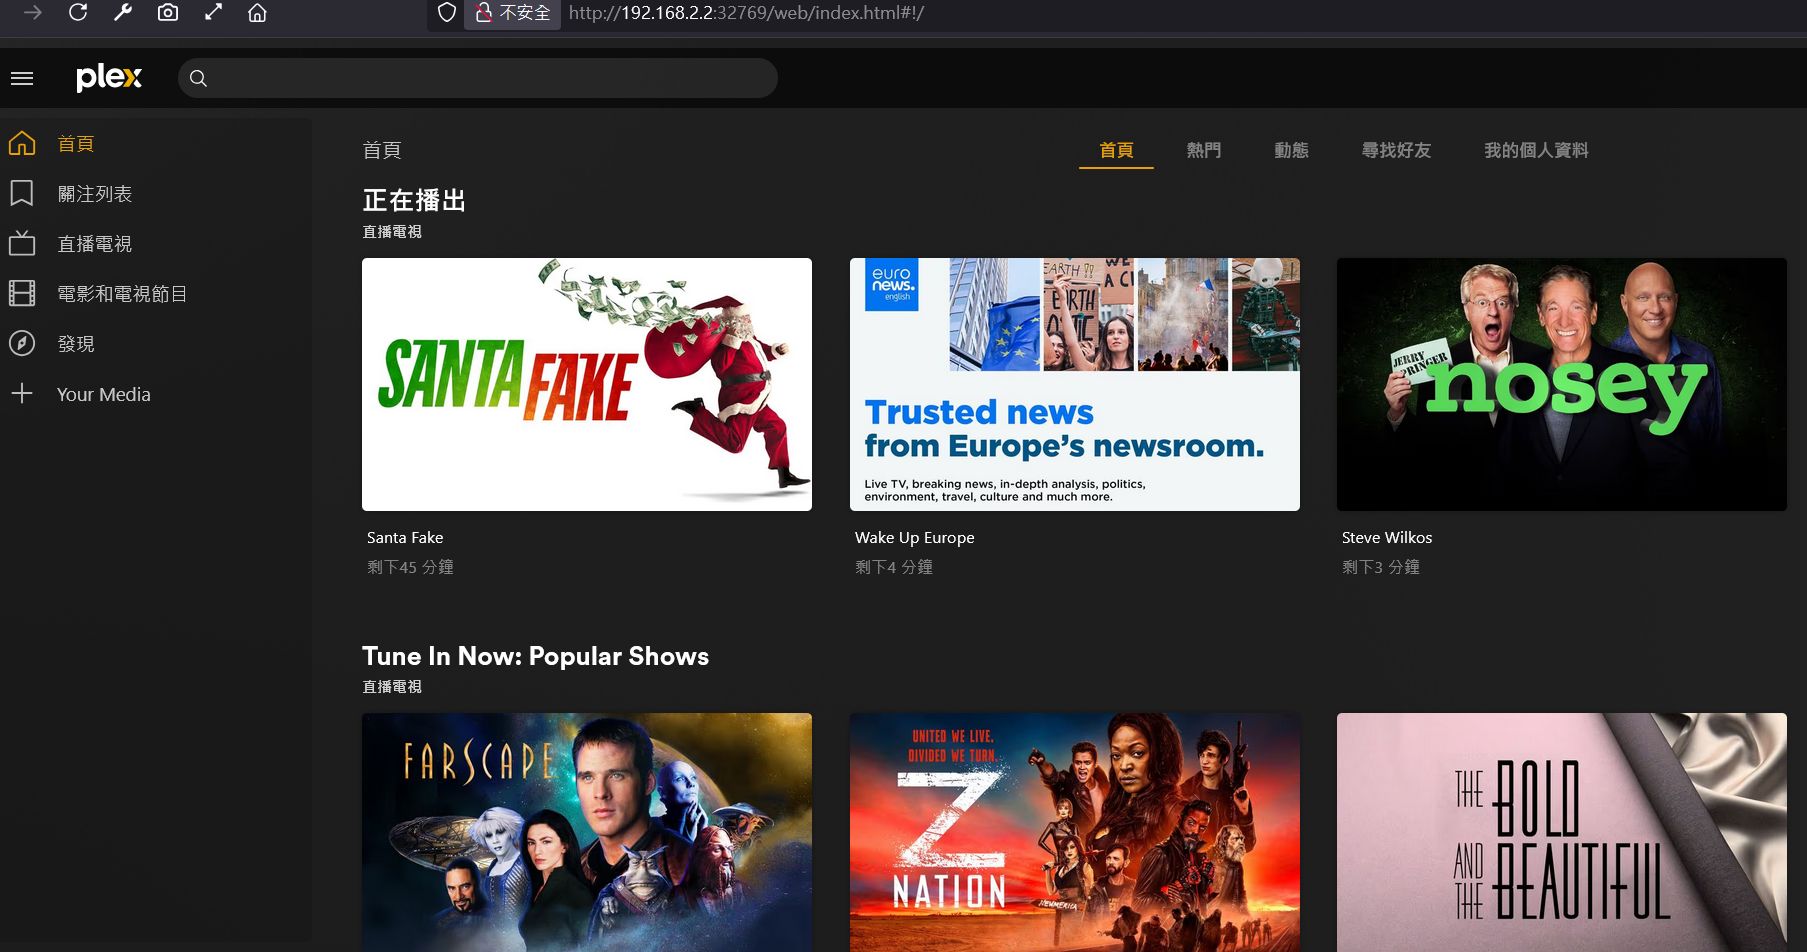Focus the Plex search field
Image resolution: width=1807 pixels, height=952 pixels.
coord(477,78)
